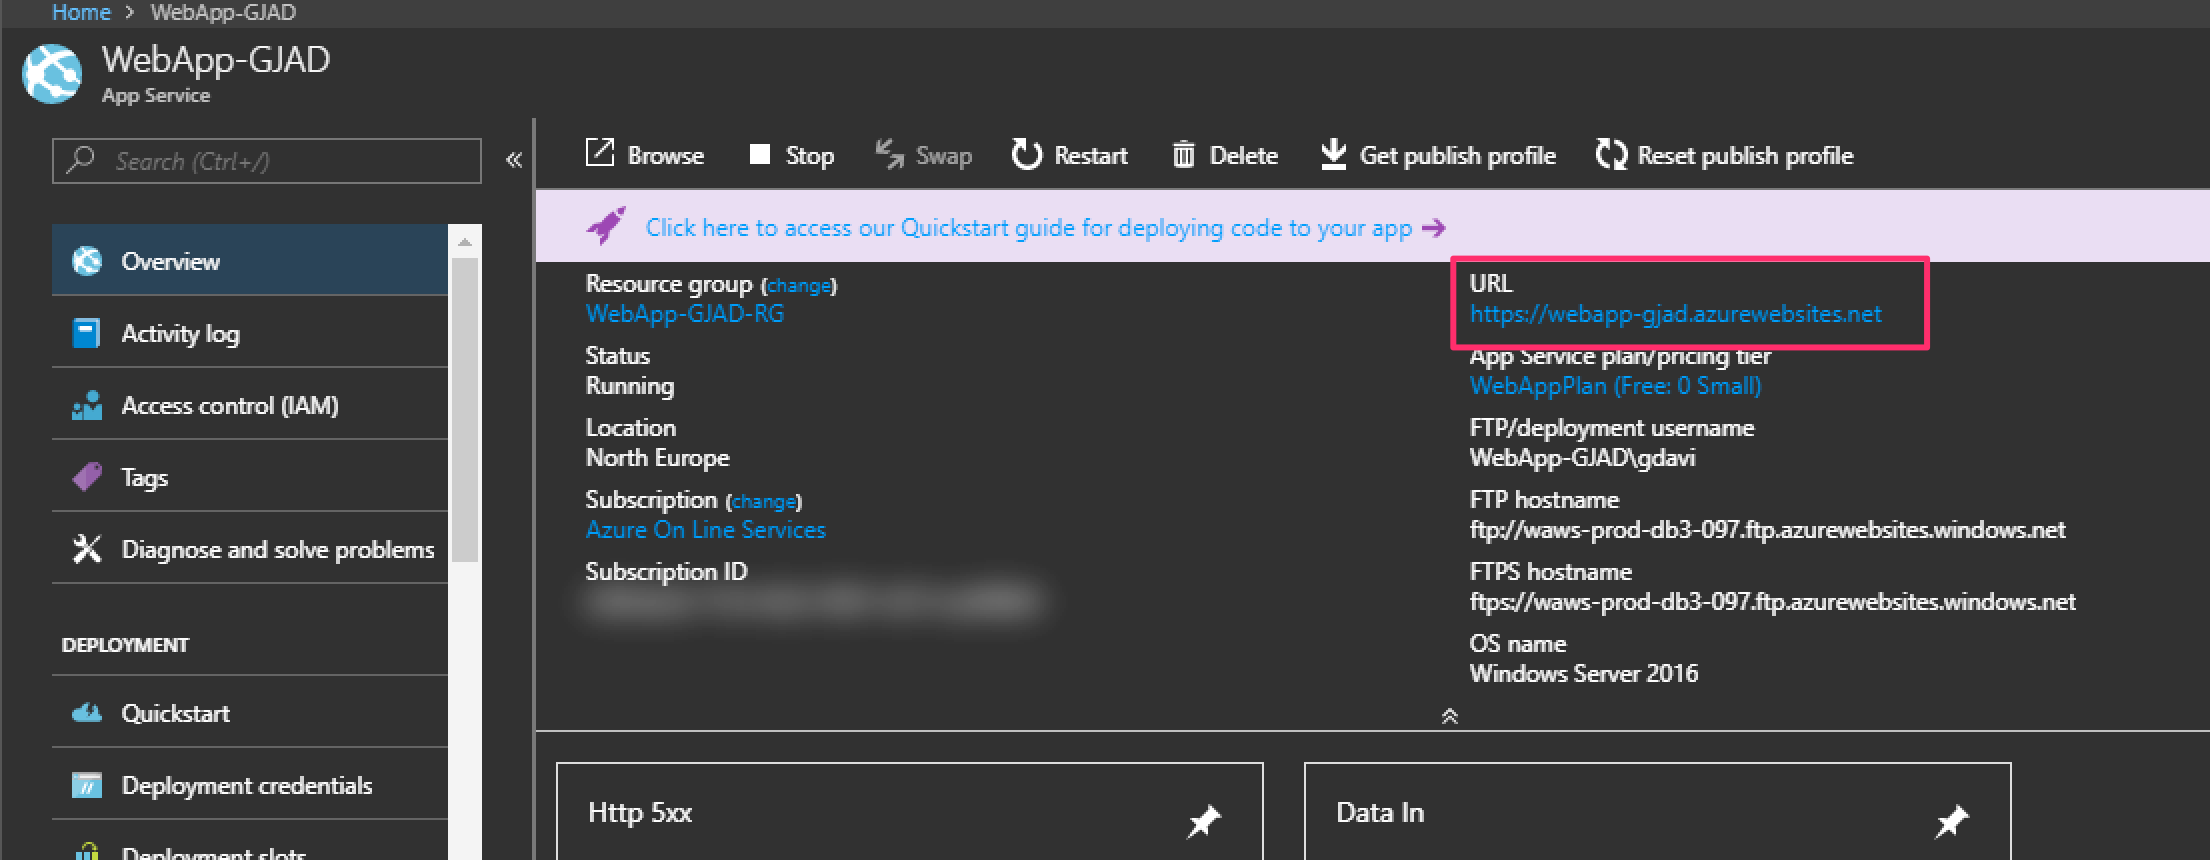The height and width of the screenshot is (860, 2210).
Task: Click the Access control people icon
Action: pyautogui.click(x=87, y=405)
